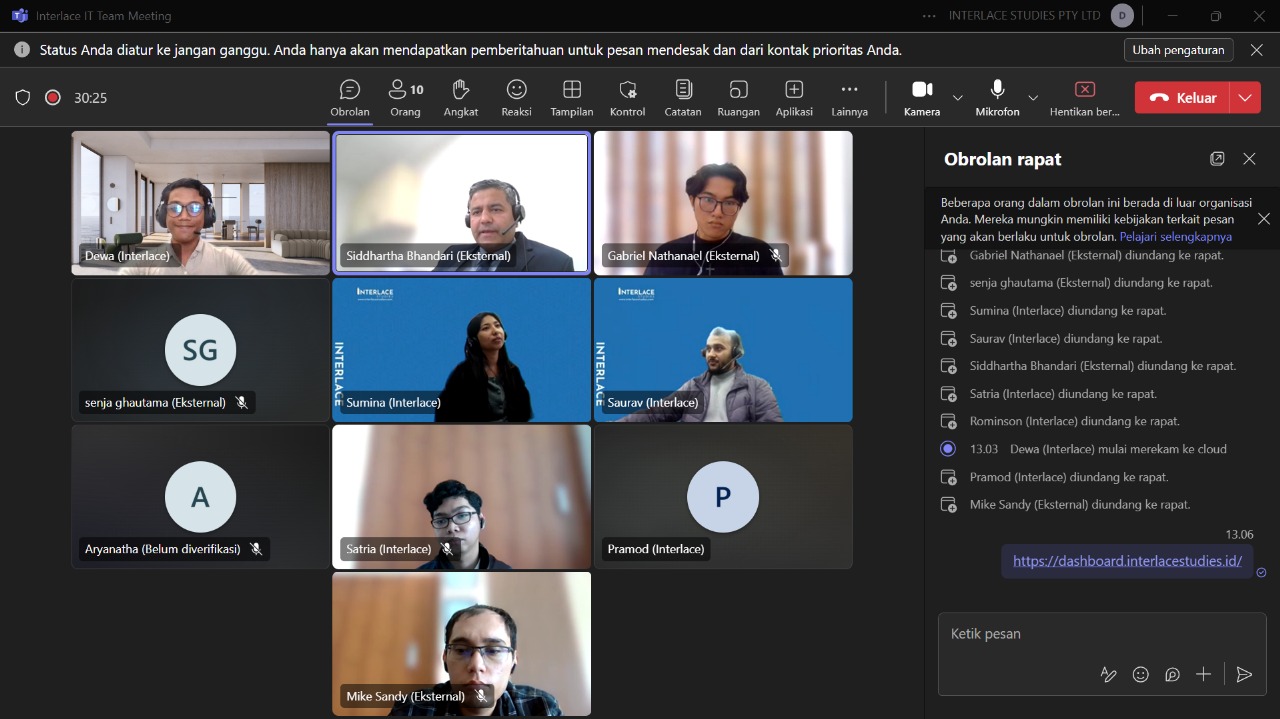The image size is (1280, 719).
Task: Select Siddhartha Bhandari's video tile
Action: click(461, 203)
